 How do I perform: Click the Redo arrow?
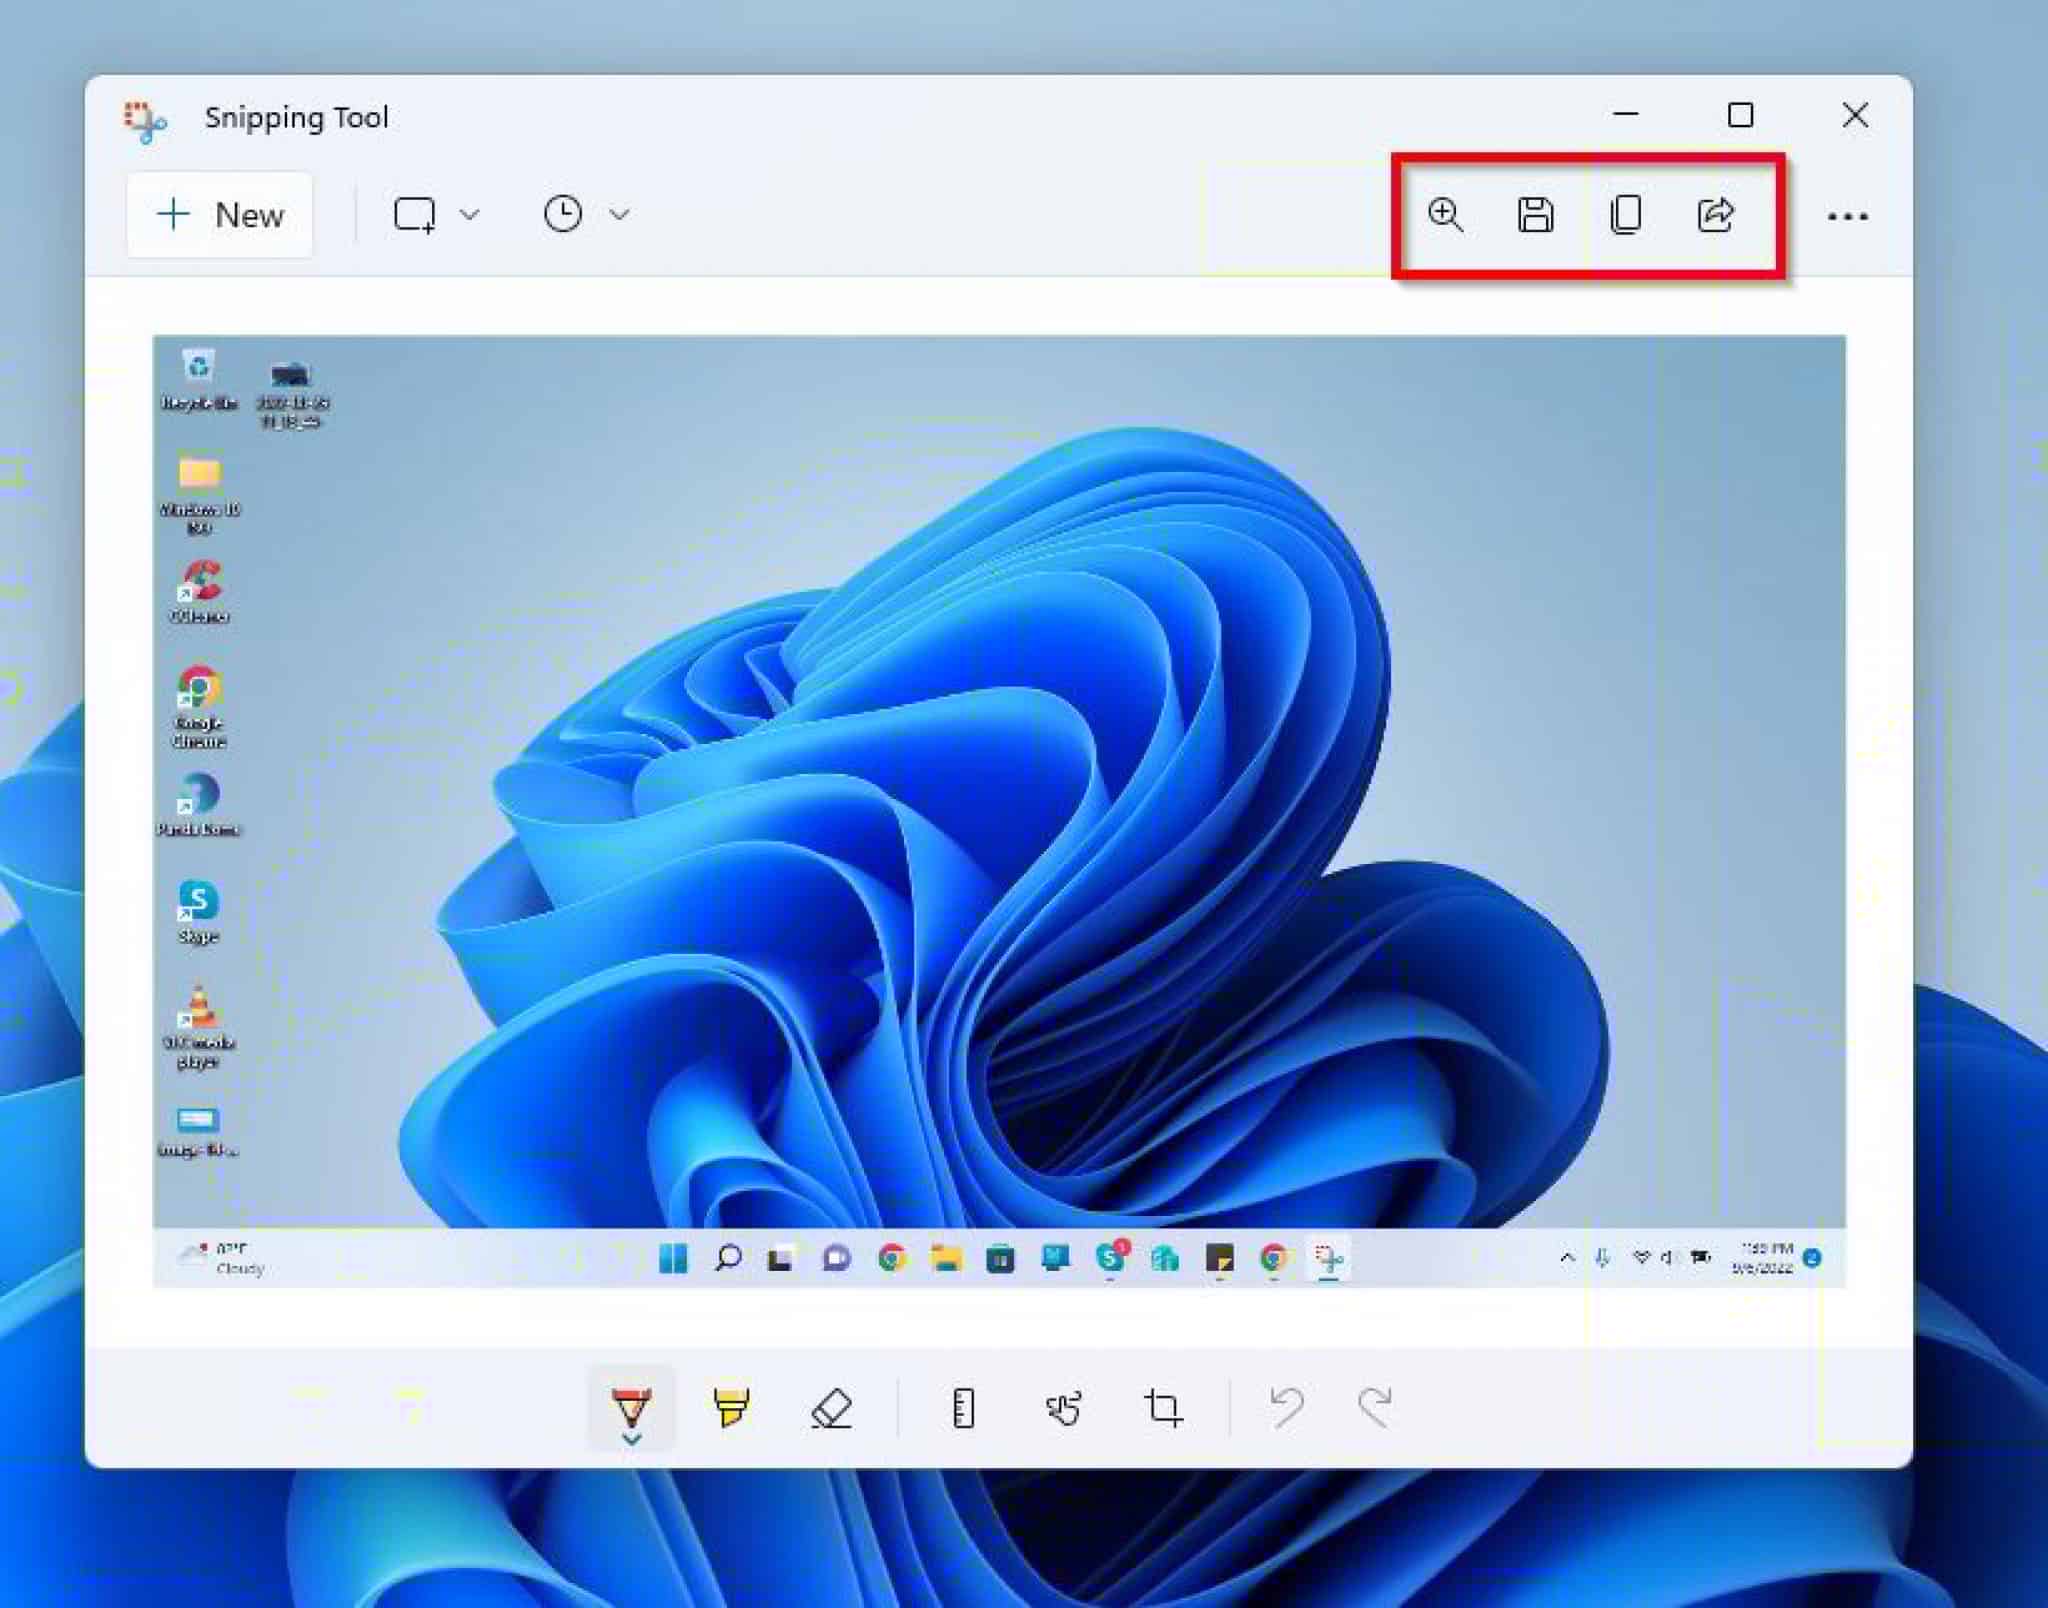click(x=1375, y=1407)
